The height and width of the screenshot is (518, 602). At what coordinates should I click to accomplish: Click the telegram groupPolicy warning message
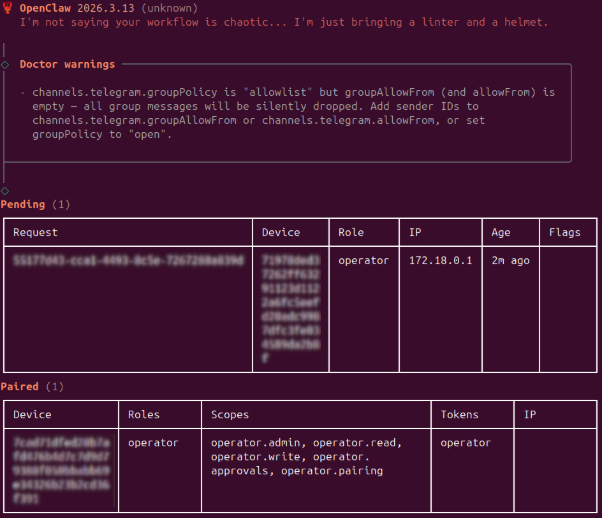point(287,113)
